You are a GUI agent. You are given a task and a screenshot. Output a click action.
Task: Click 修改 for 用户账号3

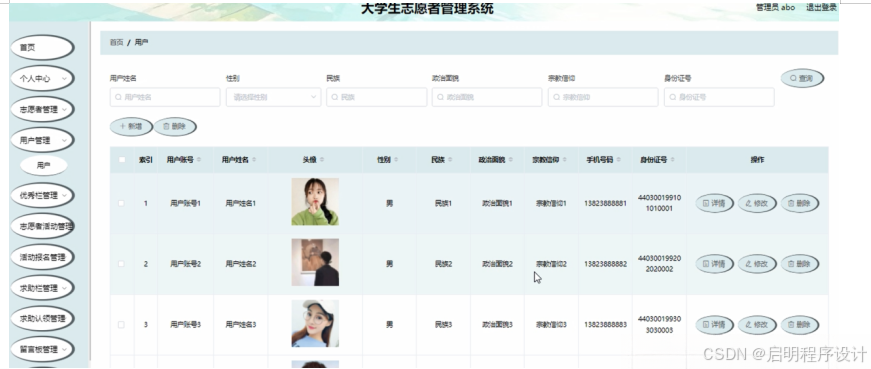coord(757,325)
